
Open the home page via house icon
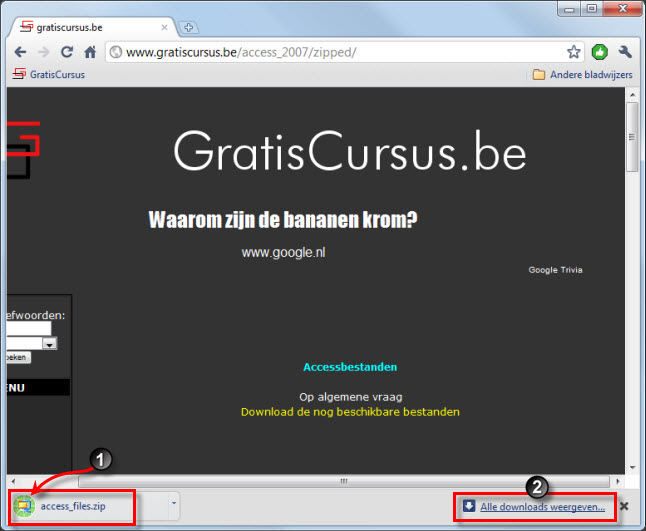90,52
